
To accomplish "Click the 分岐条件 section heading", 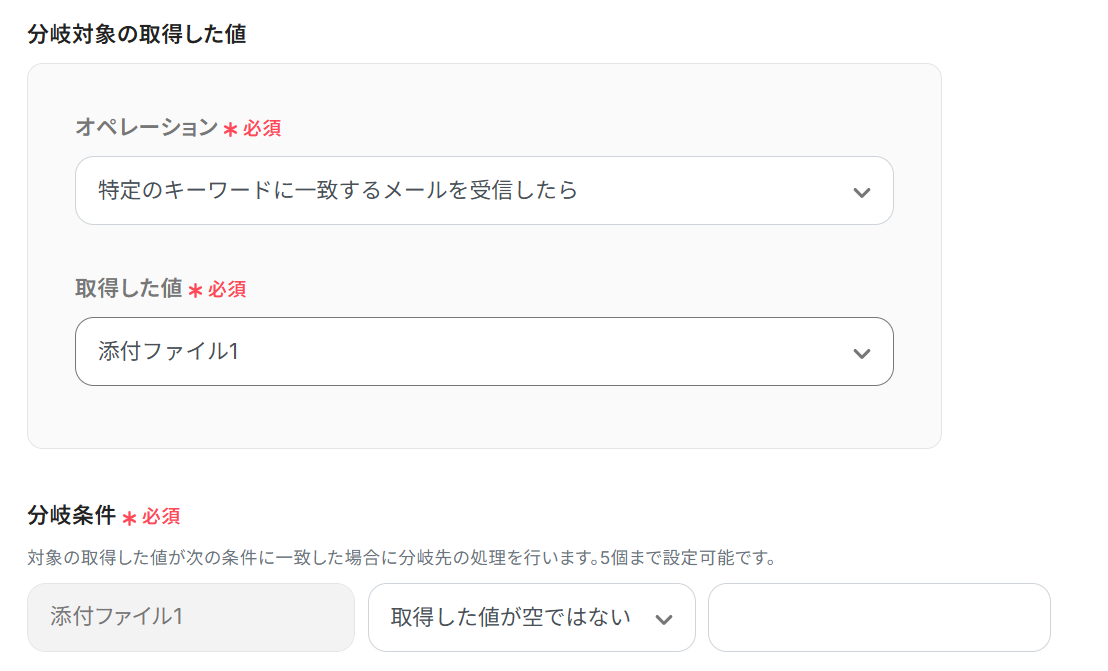I will (x=71, y=516).
